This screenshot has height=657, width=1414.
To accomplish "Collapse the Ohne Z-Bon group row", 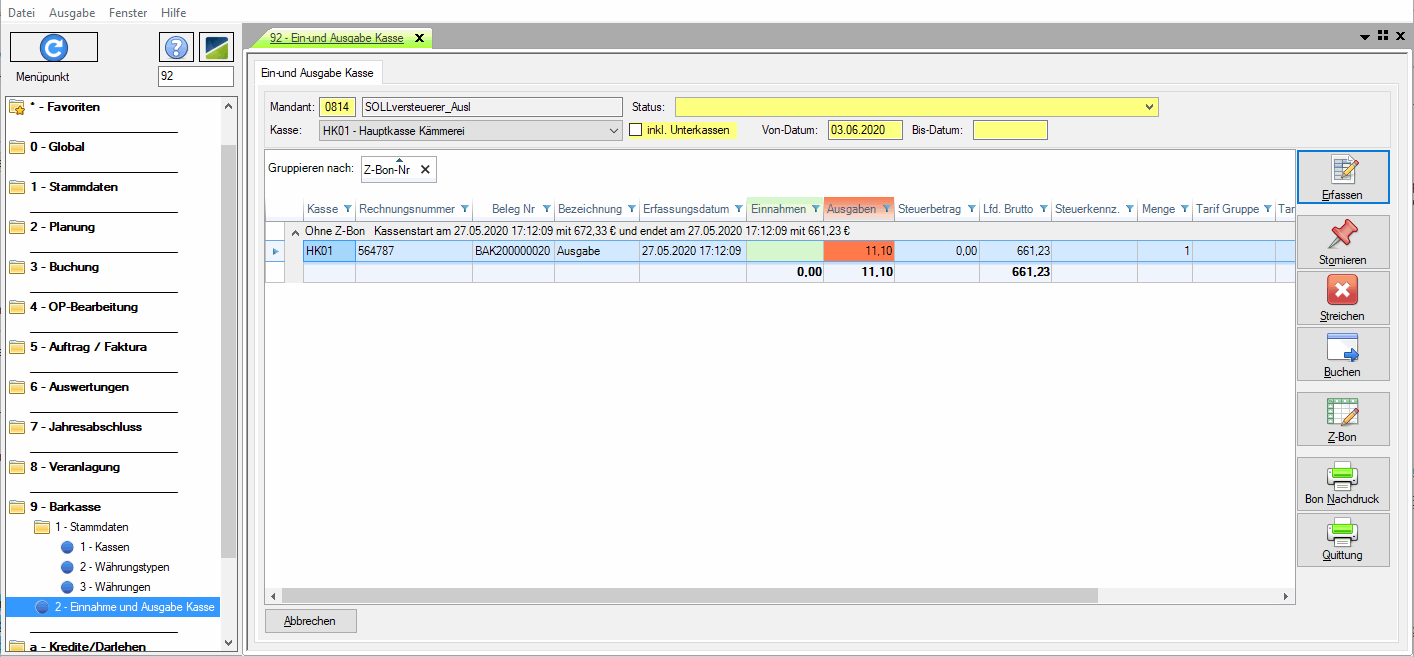I will [295, 231].
